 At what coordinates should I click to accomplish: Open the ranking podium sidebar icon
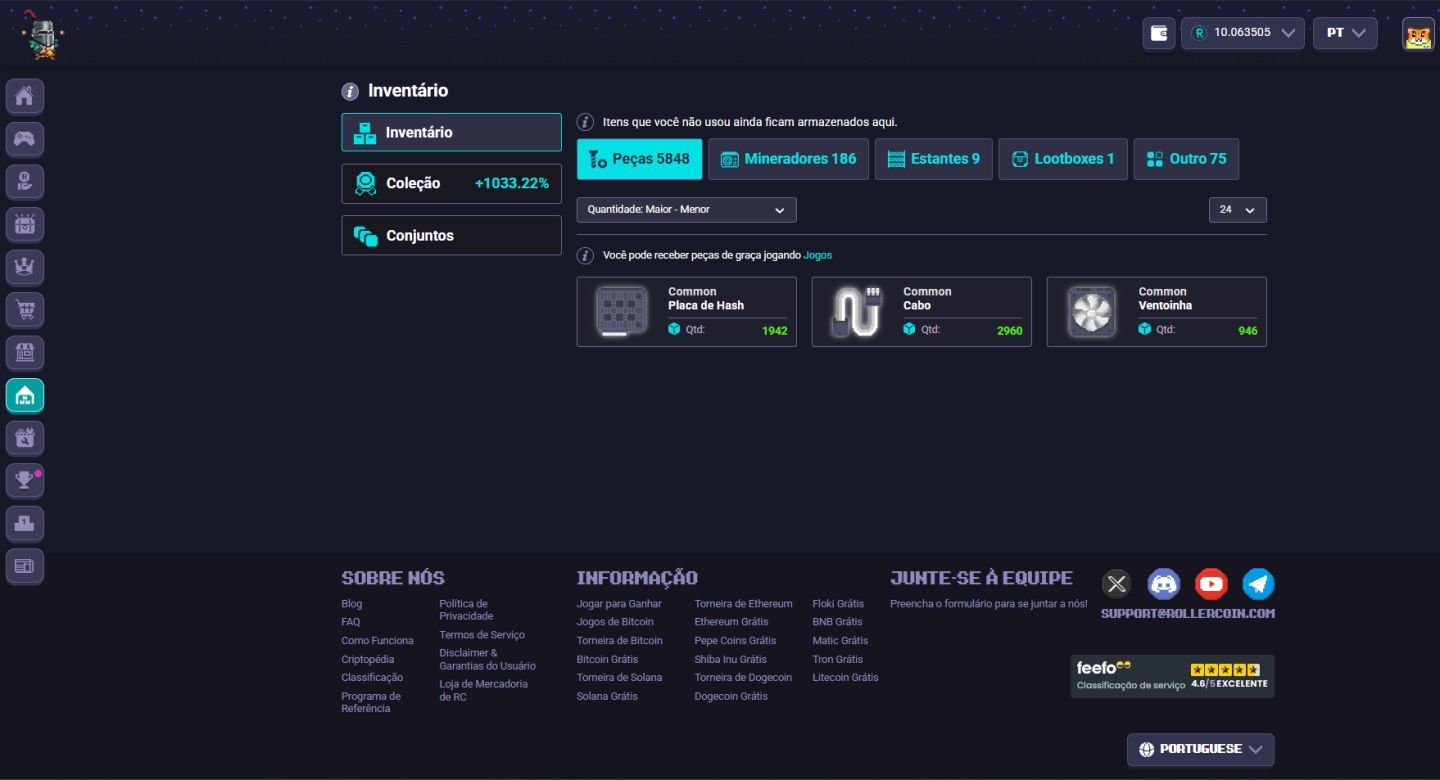[25, 523]
